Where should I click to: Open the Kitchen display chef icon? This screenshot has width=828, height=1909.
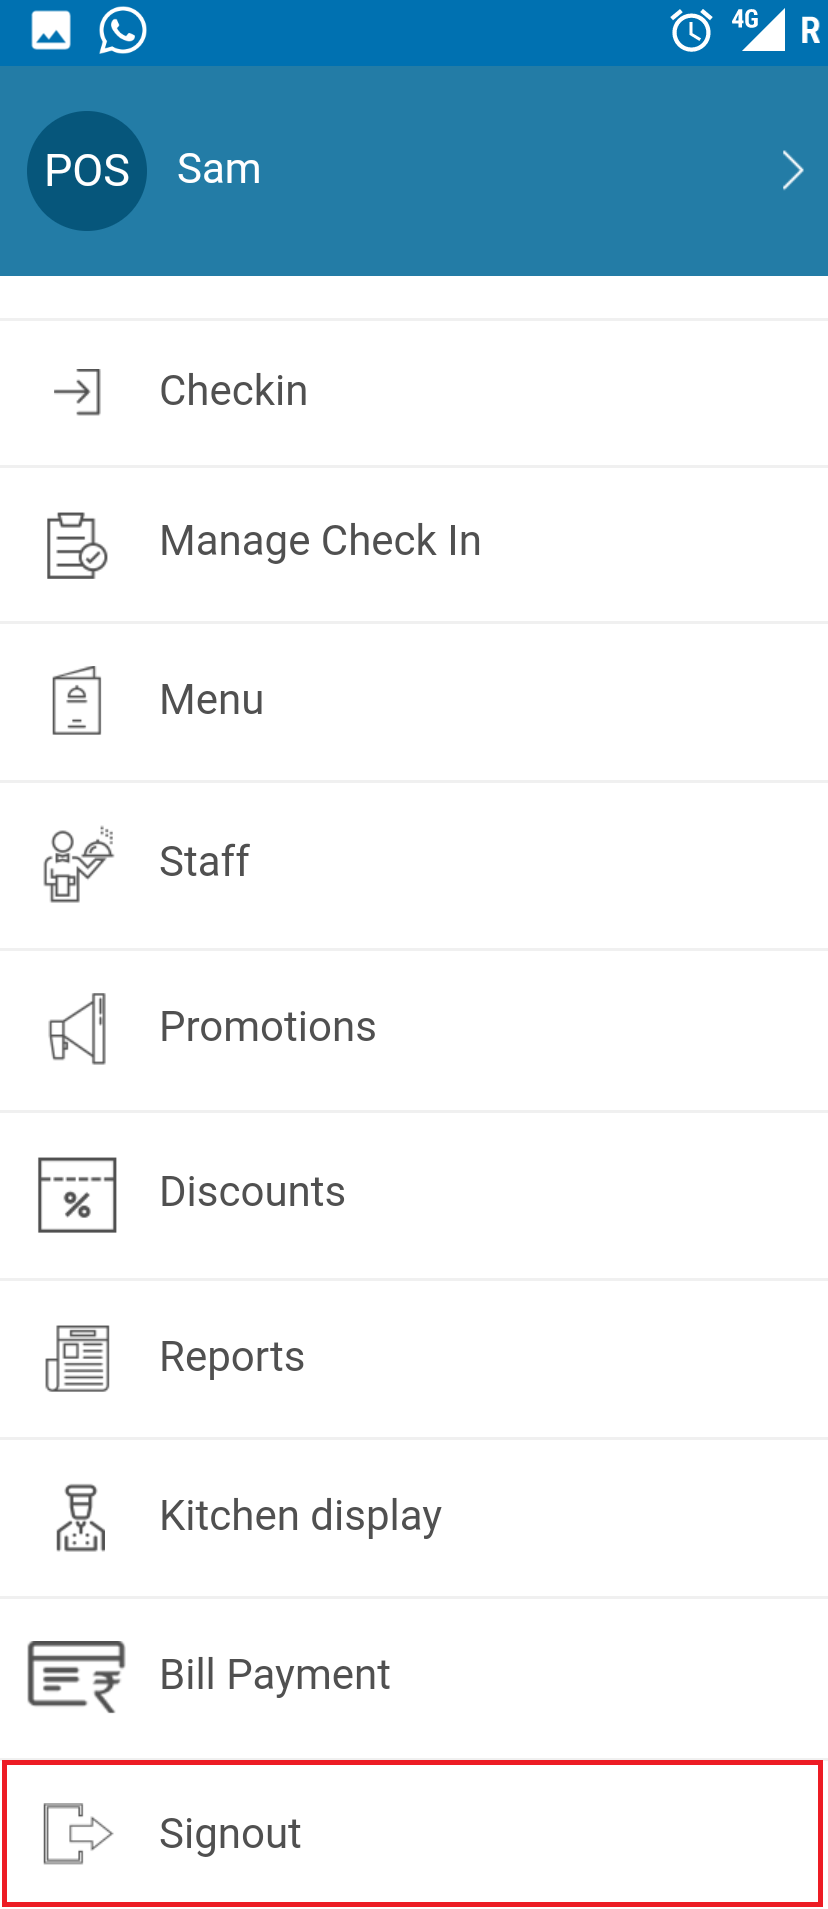tap(80, 1518)
